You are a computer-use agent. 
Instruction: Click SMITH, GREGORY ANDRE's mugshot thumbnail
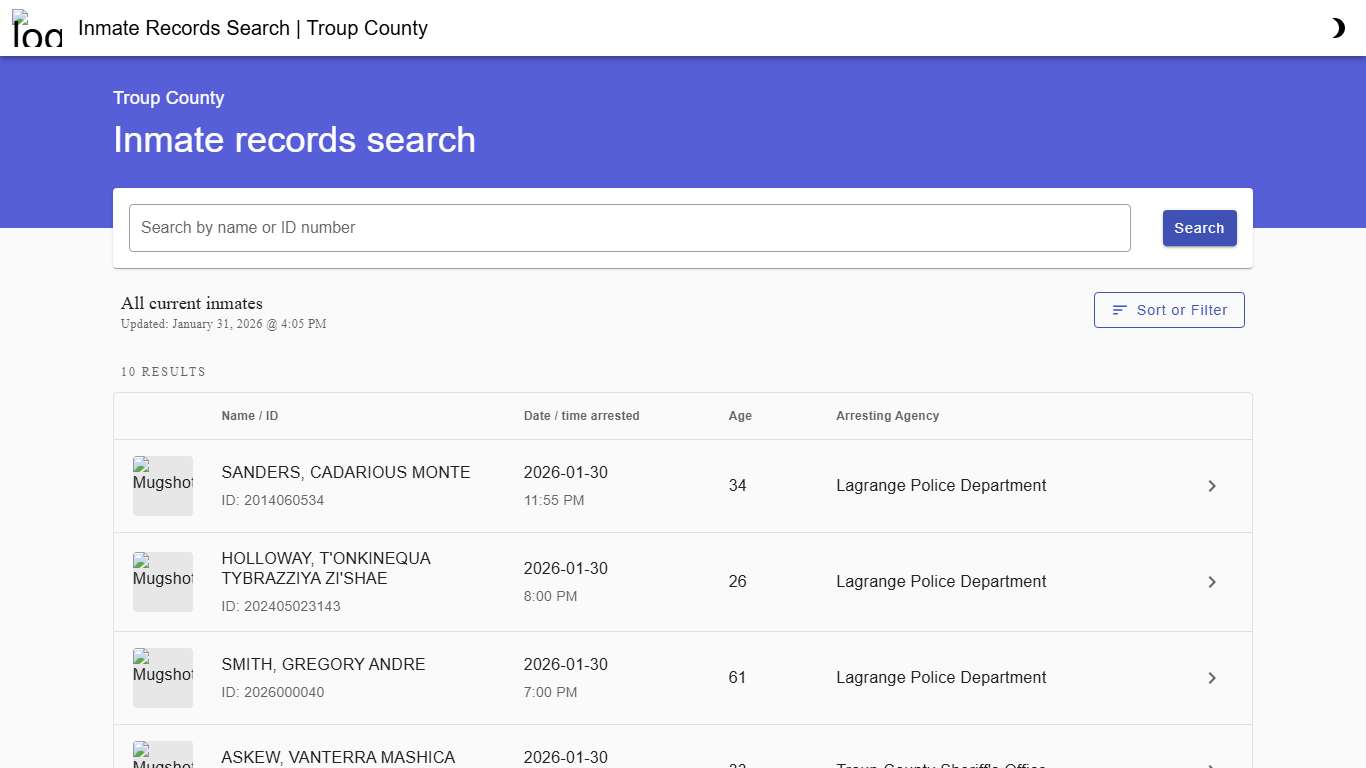click(x=162, y=677)
